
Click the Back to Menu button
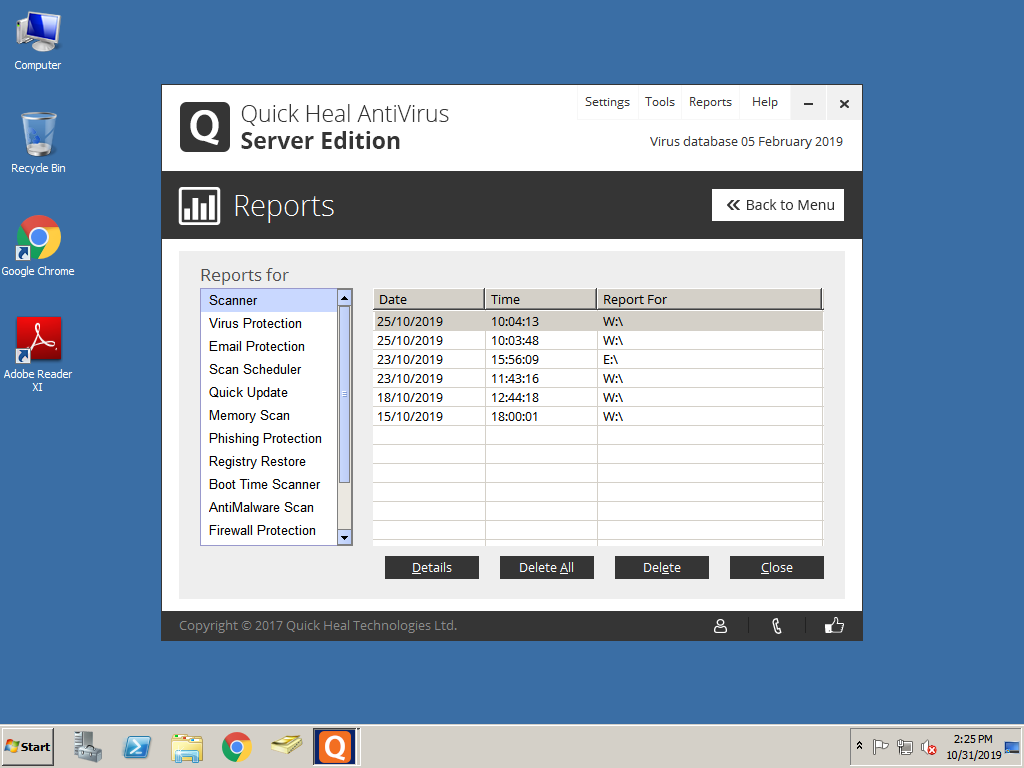[778, 205]
